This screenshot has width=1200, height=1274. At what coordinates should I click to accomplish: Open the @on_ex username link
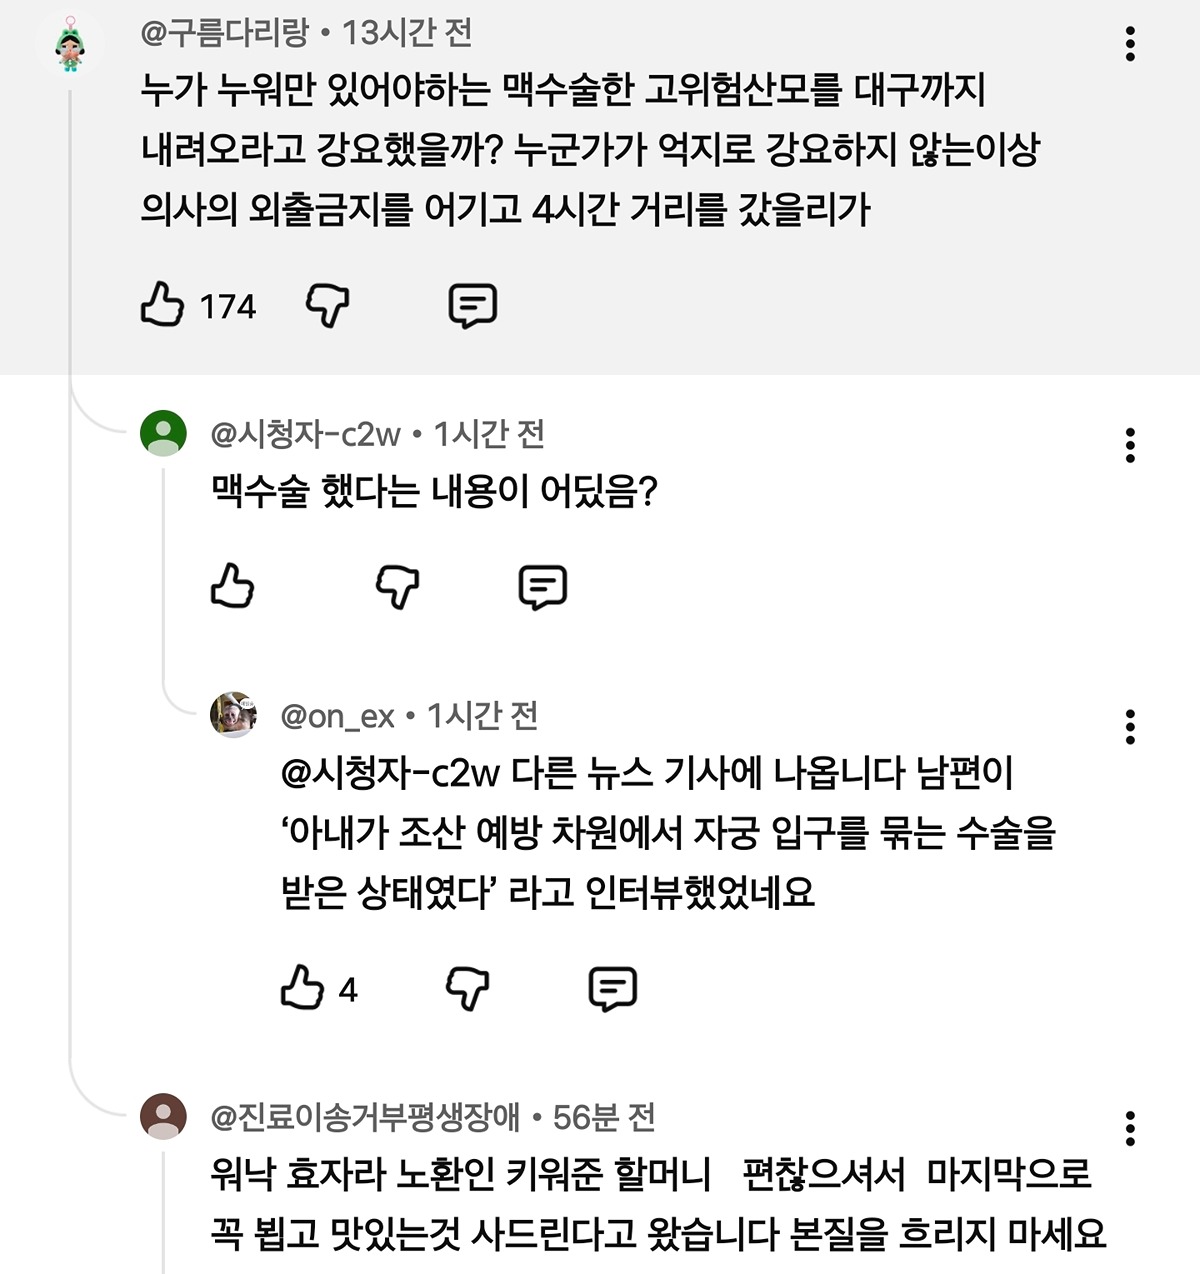click(x=338, y=716)
